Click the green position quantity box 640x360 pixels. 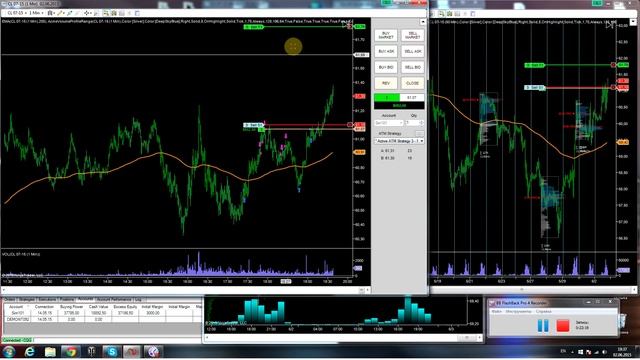(387, 98)
